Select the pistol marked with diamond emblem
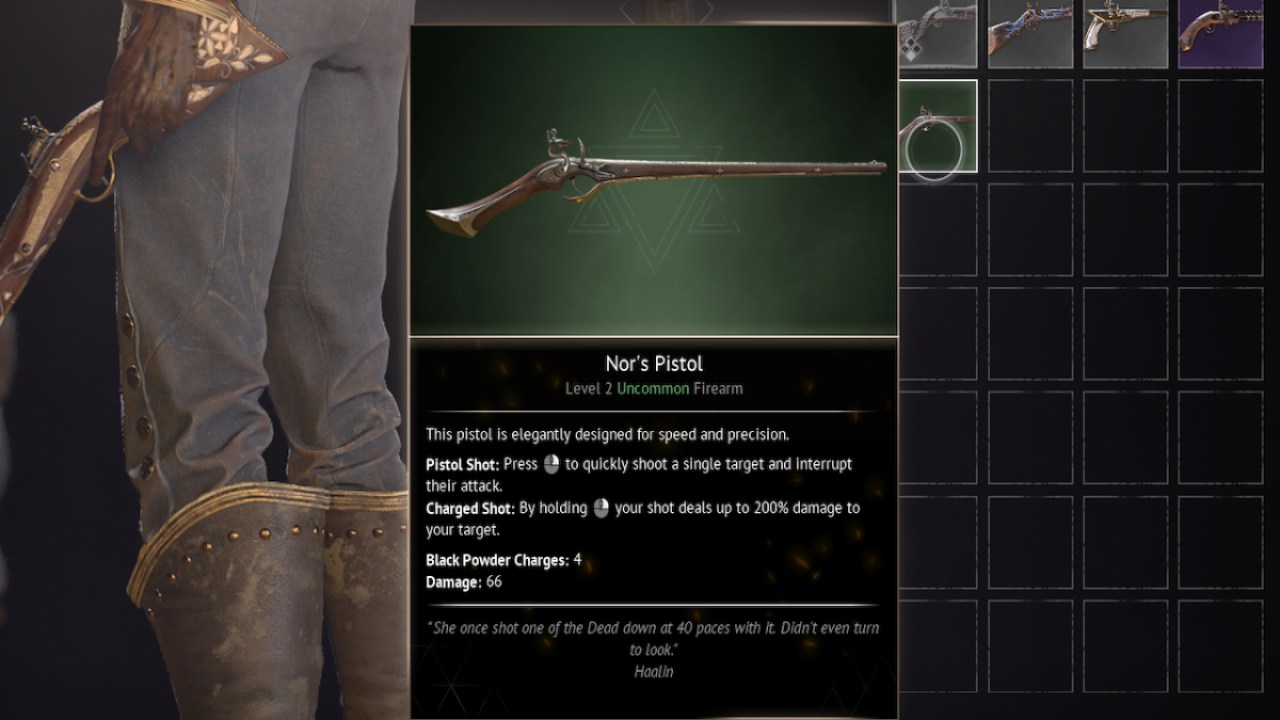Viewport: 1280px width, 720px height. tap(937, 34)
